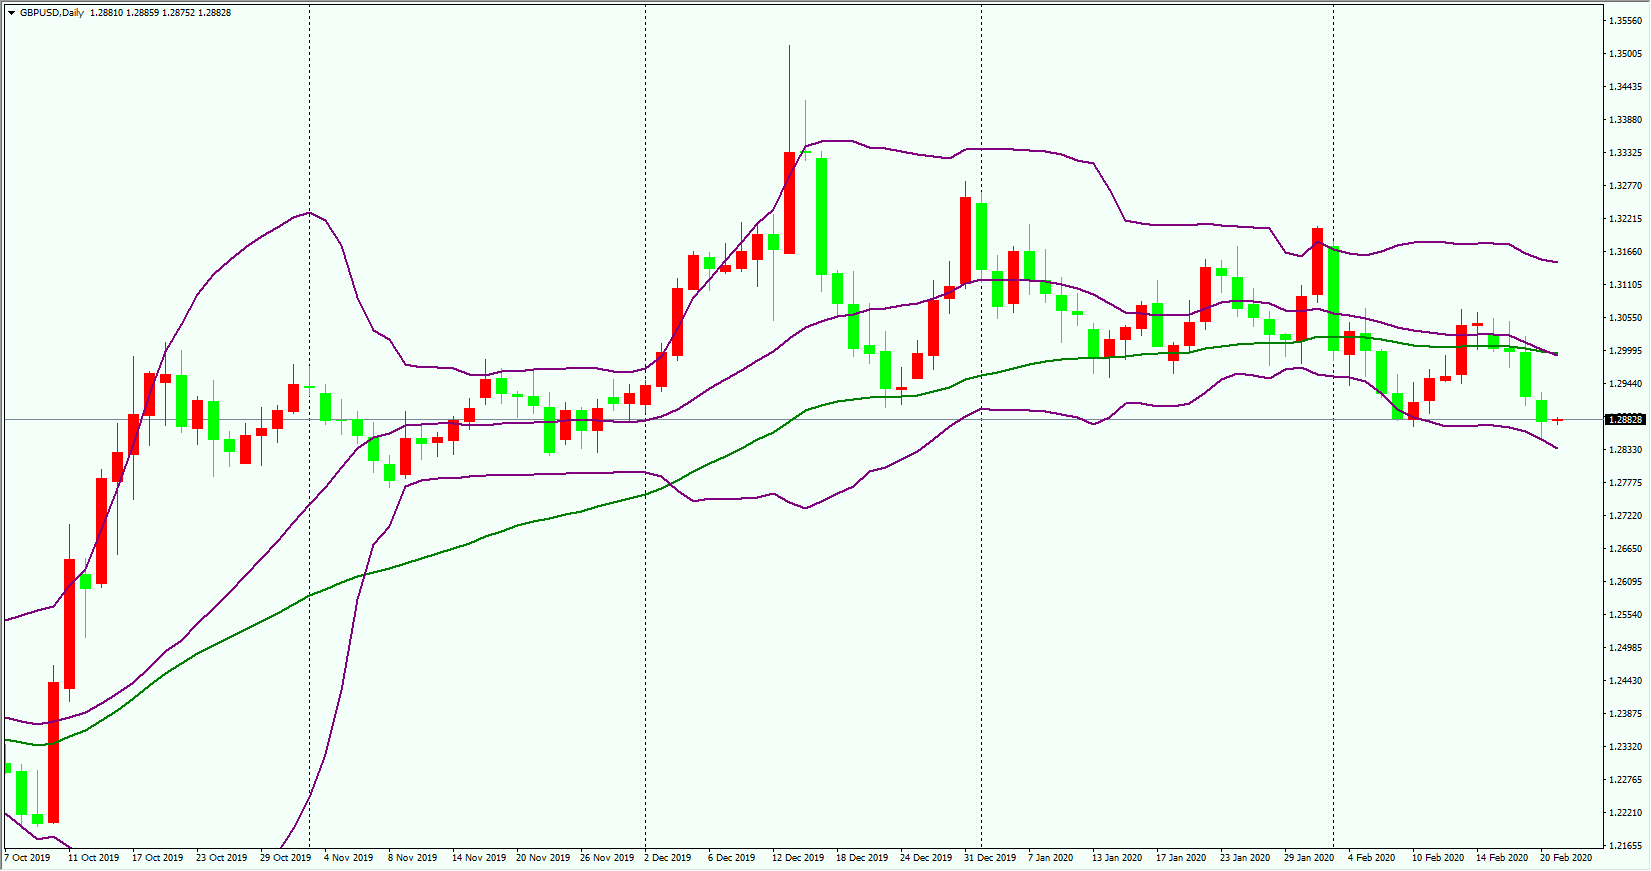
Task: Select the high value 1.28859 in header
Action: 142,13
